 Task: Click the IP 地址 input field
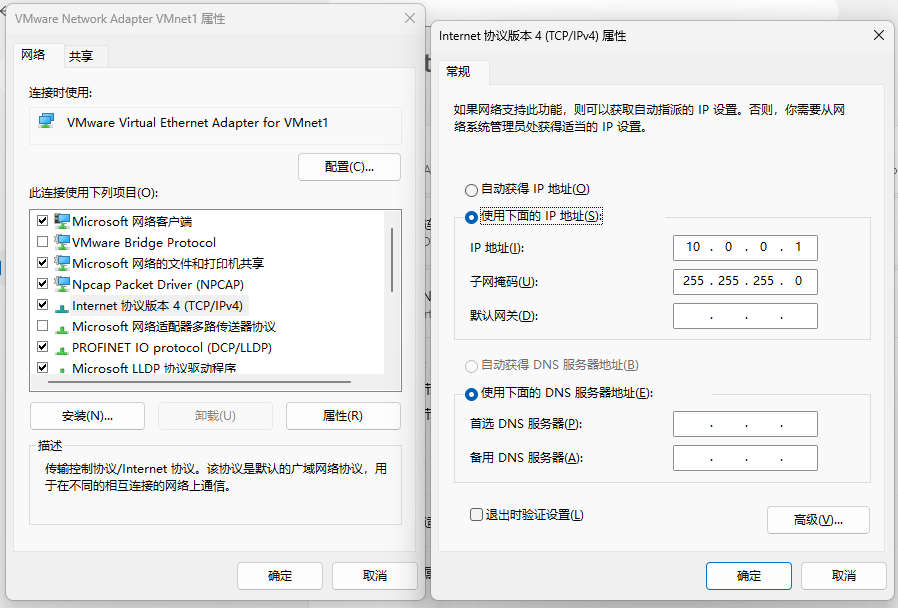click(x=745, y=247)
